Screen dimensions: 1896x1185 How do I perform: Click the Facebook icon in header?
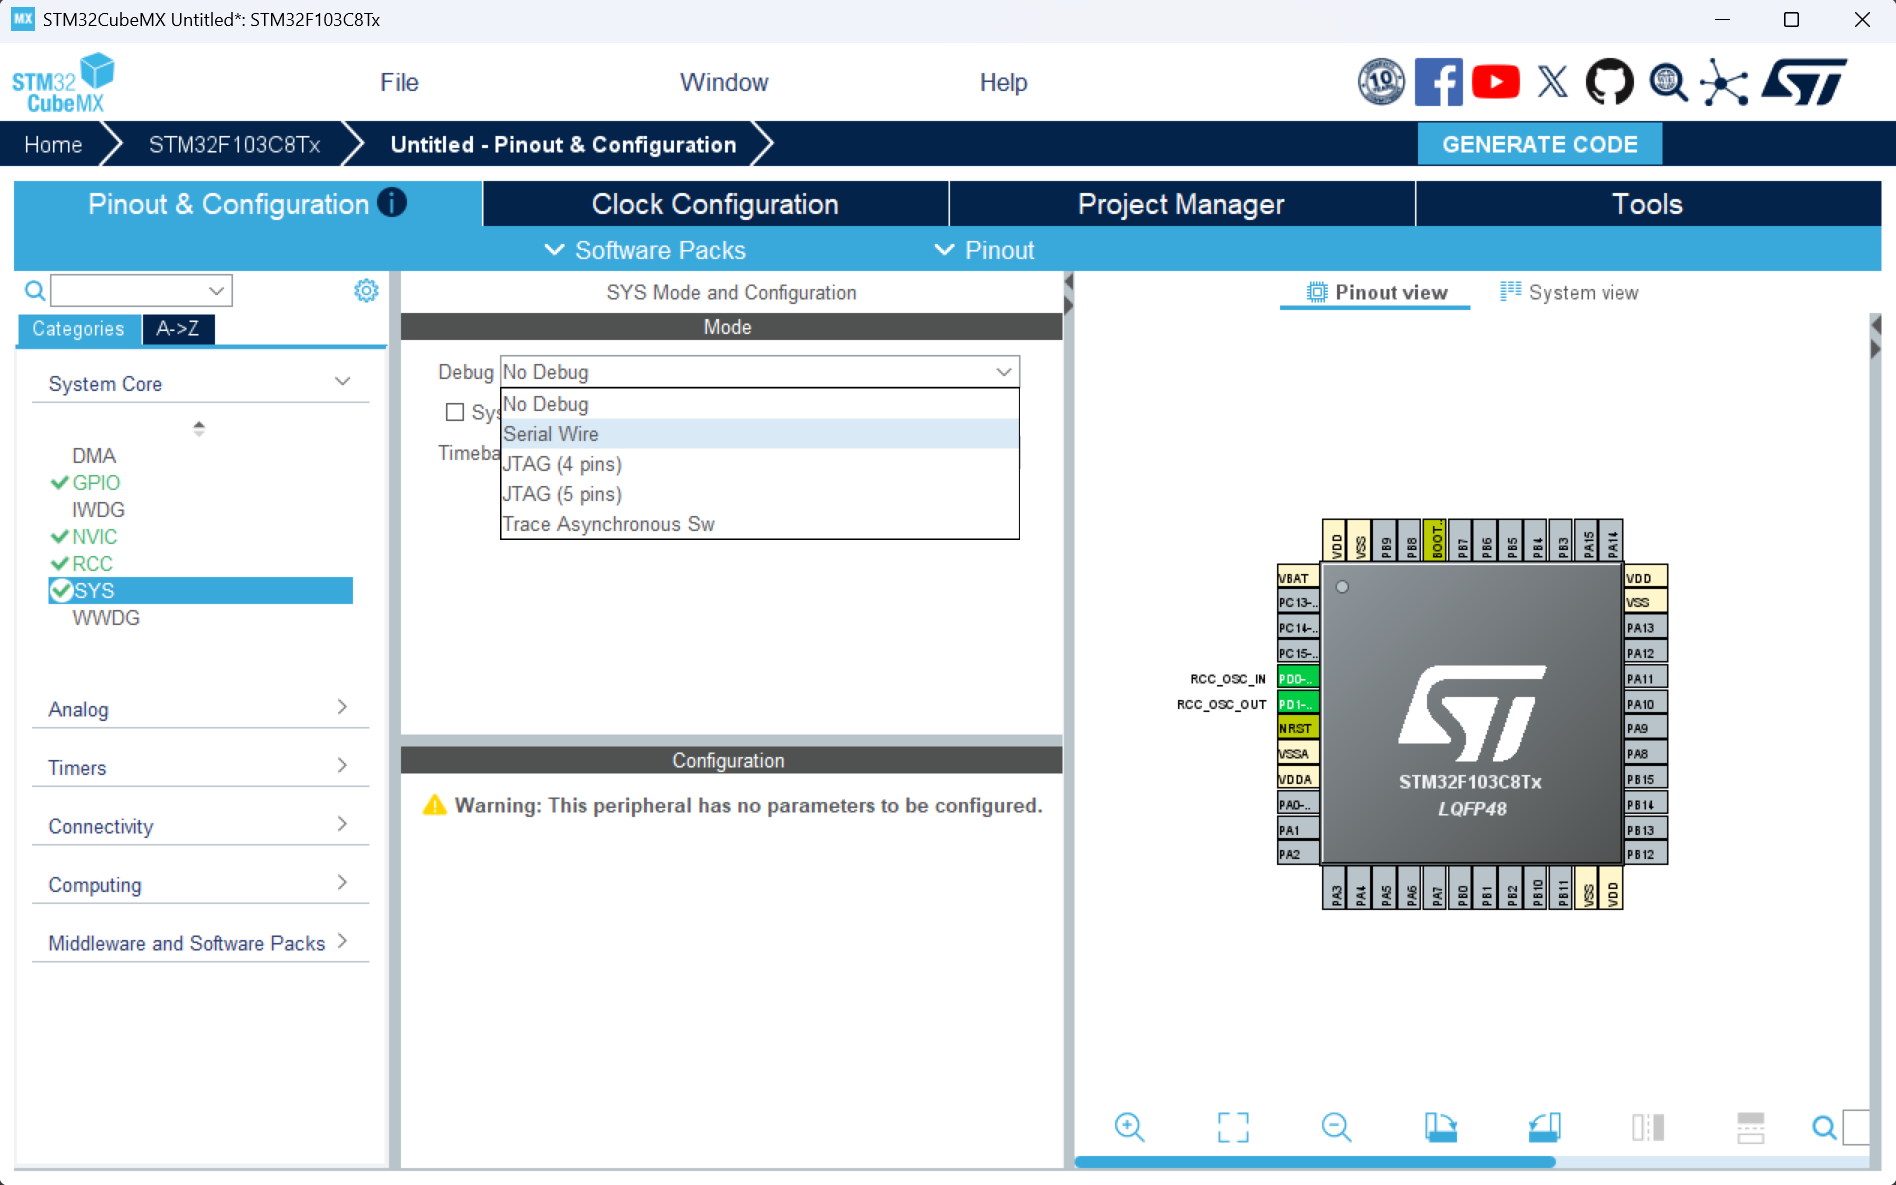pos(1438,82)
